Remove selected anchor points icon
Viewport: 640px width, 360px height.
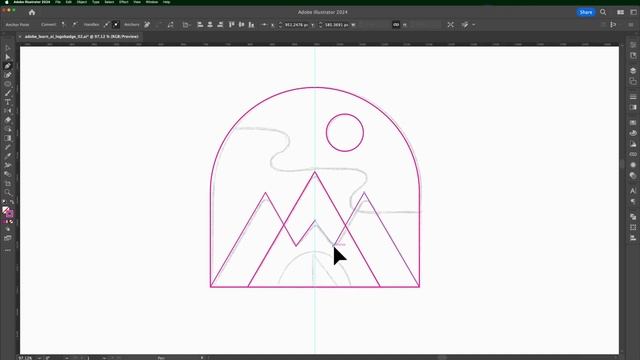(x=147, y=24)
